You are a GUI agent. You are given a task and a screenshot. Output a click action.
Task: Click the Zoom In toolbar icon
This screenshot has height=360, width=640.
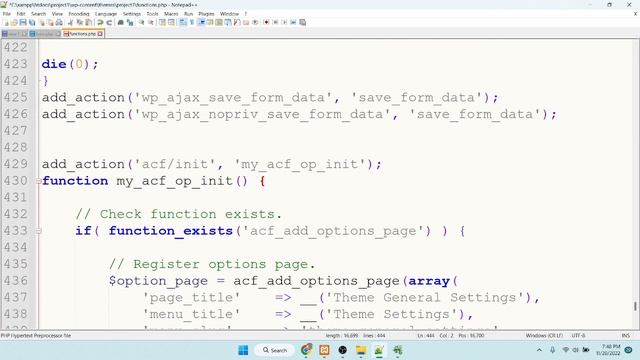(x=142, y=22)
